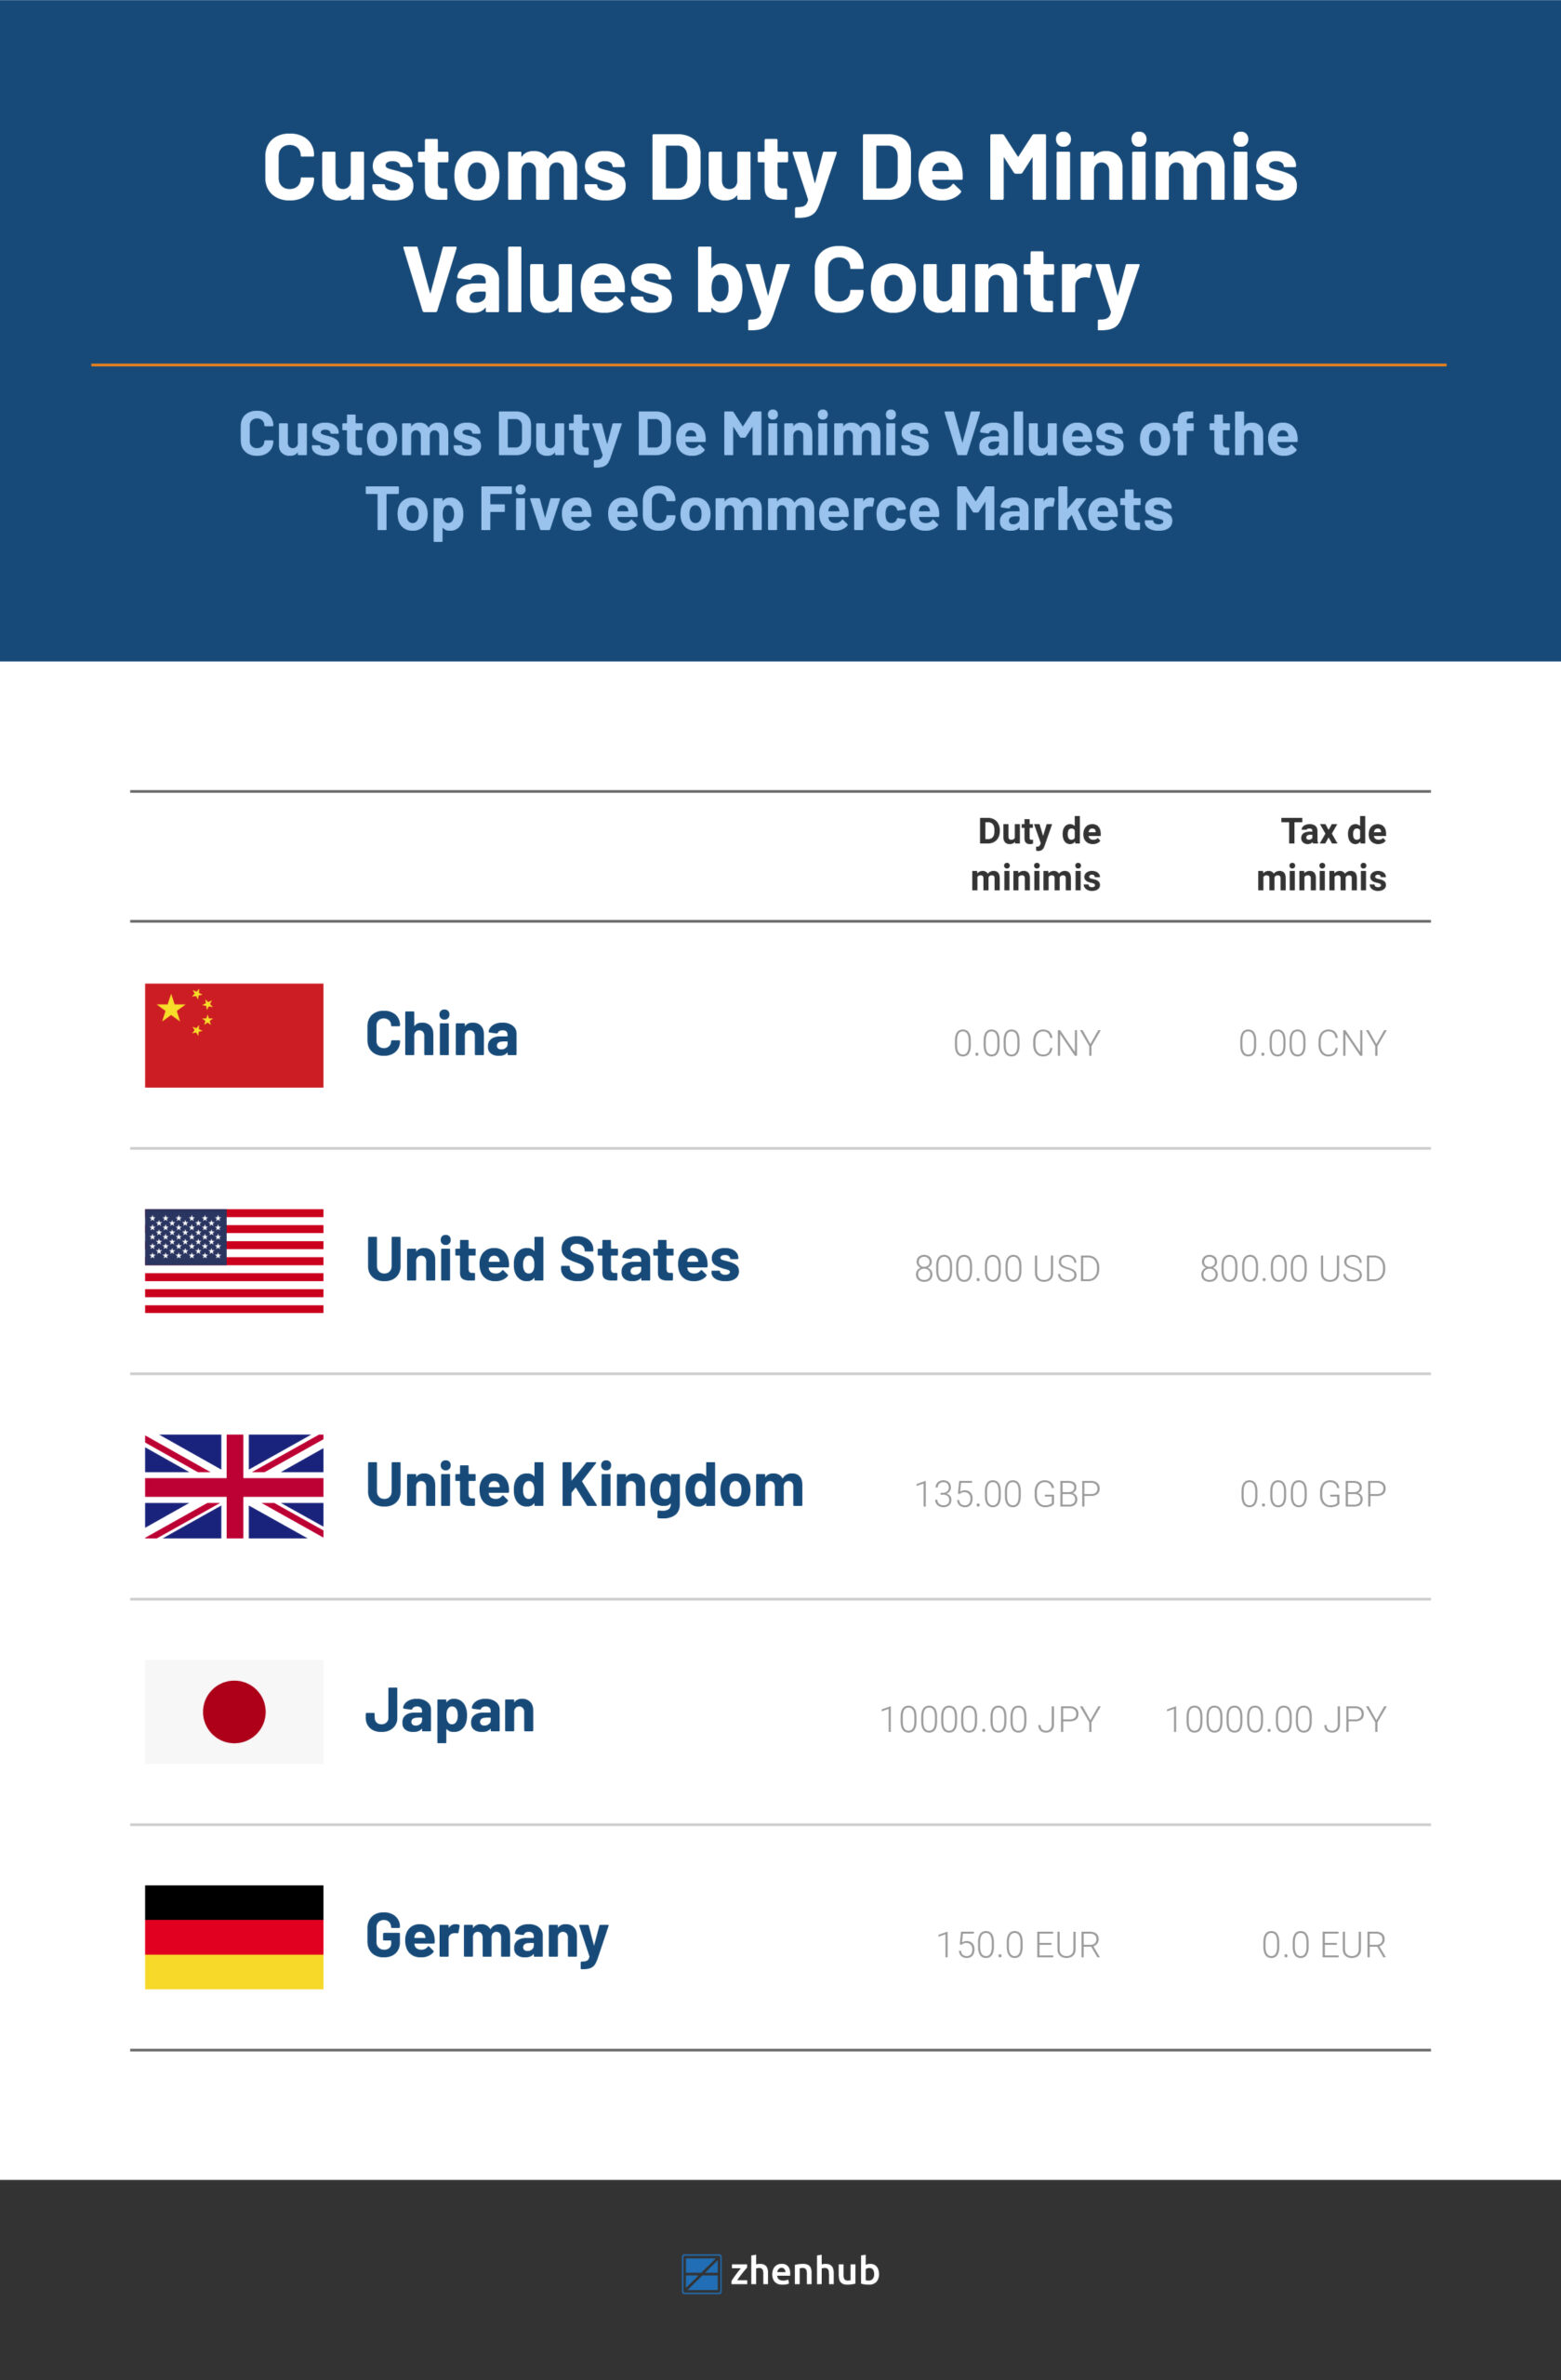Click the Japan flag icon
This screenshot has height=2380, width=1561.
tap(234, 1712)
